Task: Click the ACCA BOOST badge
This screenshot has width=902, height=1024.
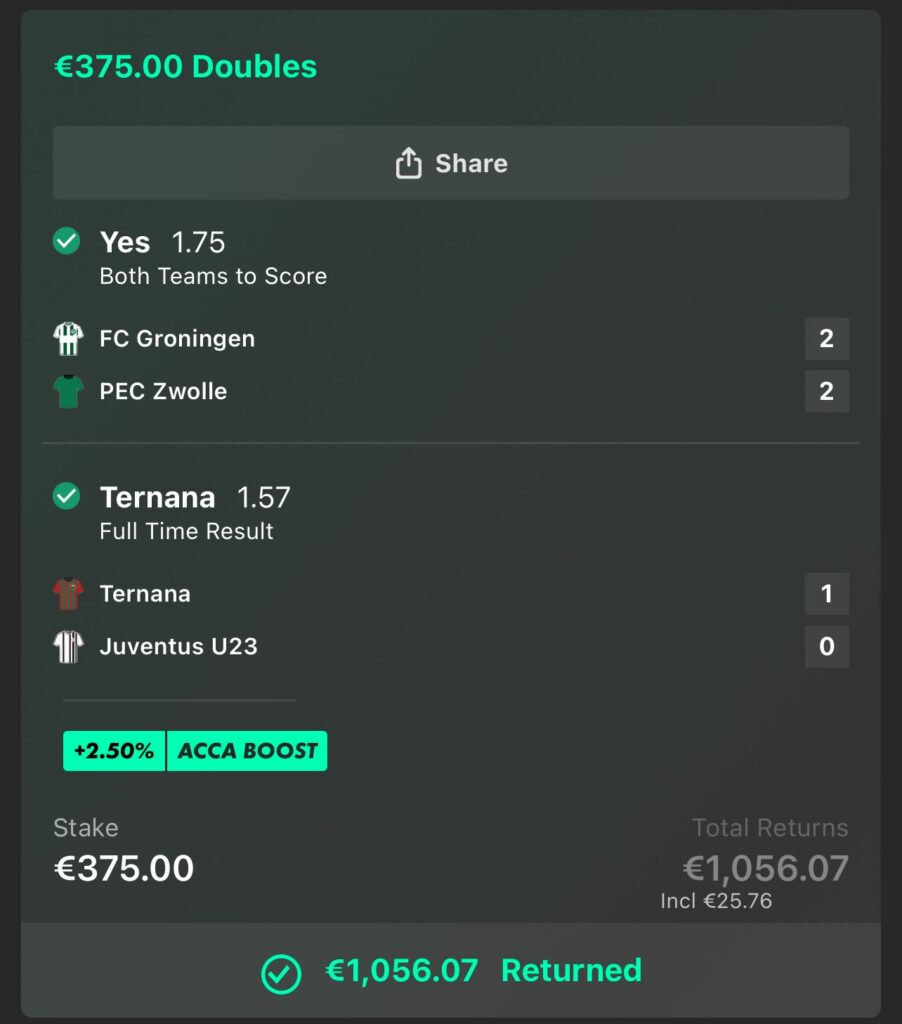Action: [247, 751]
